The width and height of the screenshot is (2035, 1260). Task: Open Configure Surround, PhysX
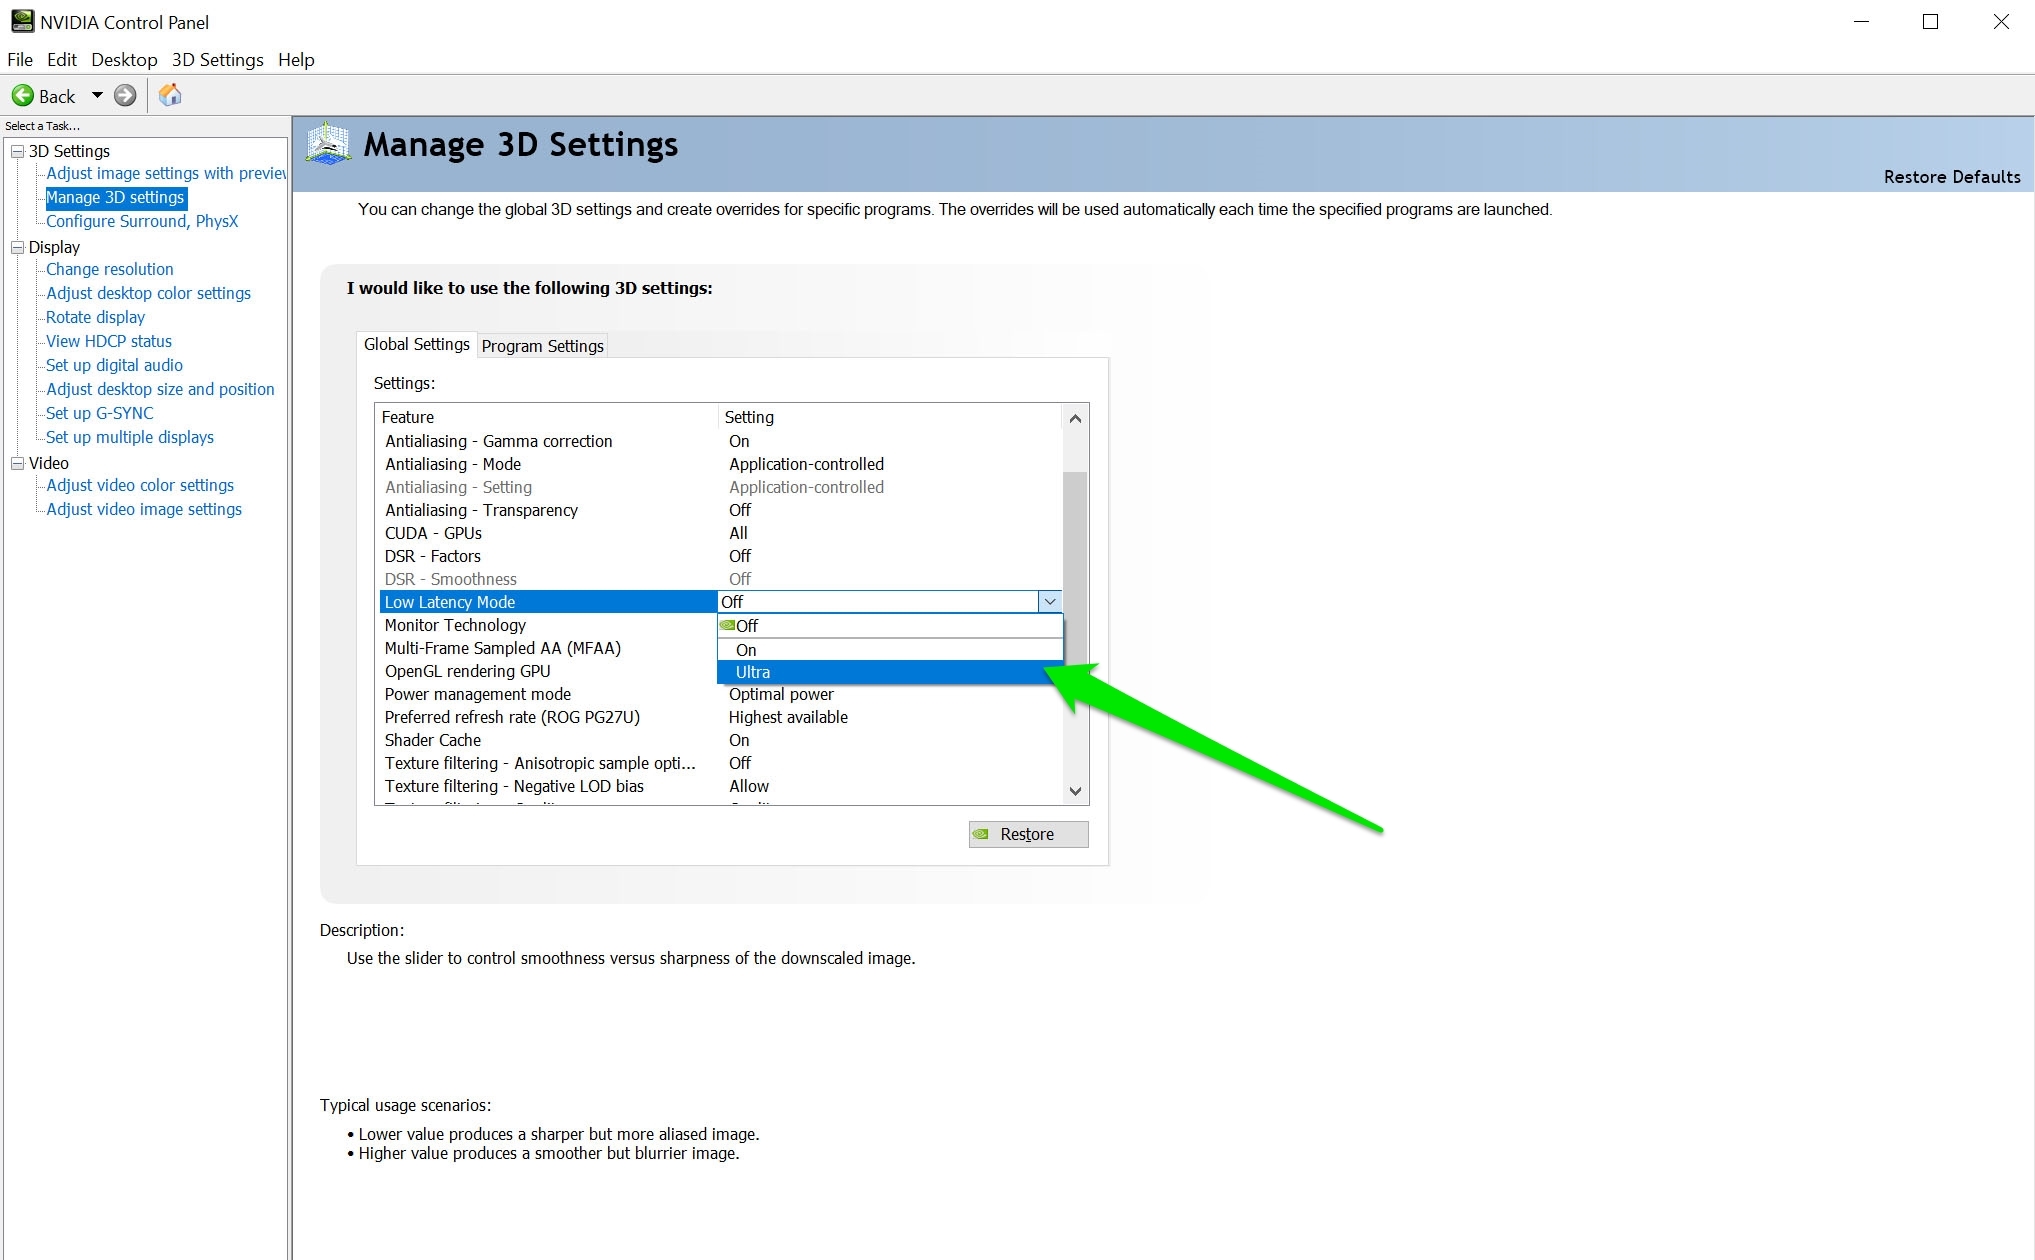click(x=142, y=221)
